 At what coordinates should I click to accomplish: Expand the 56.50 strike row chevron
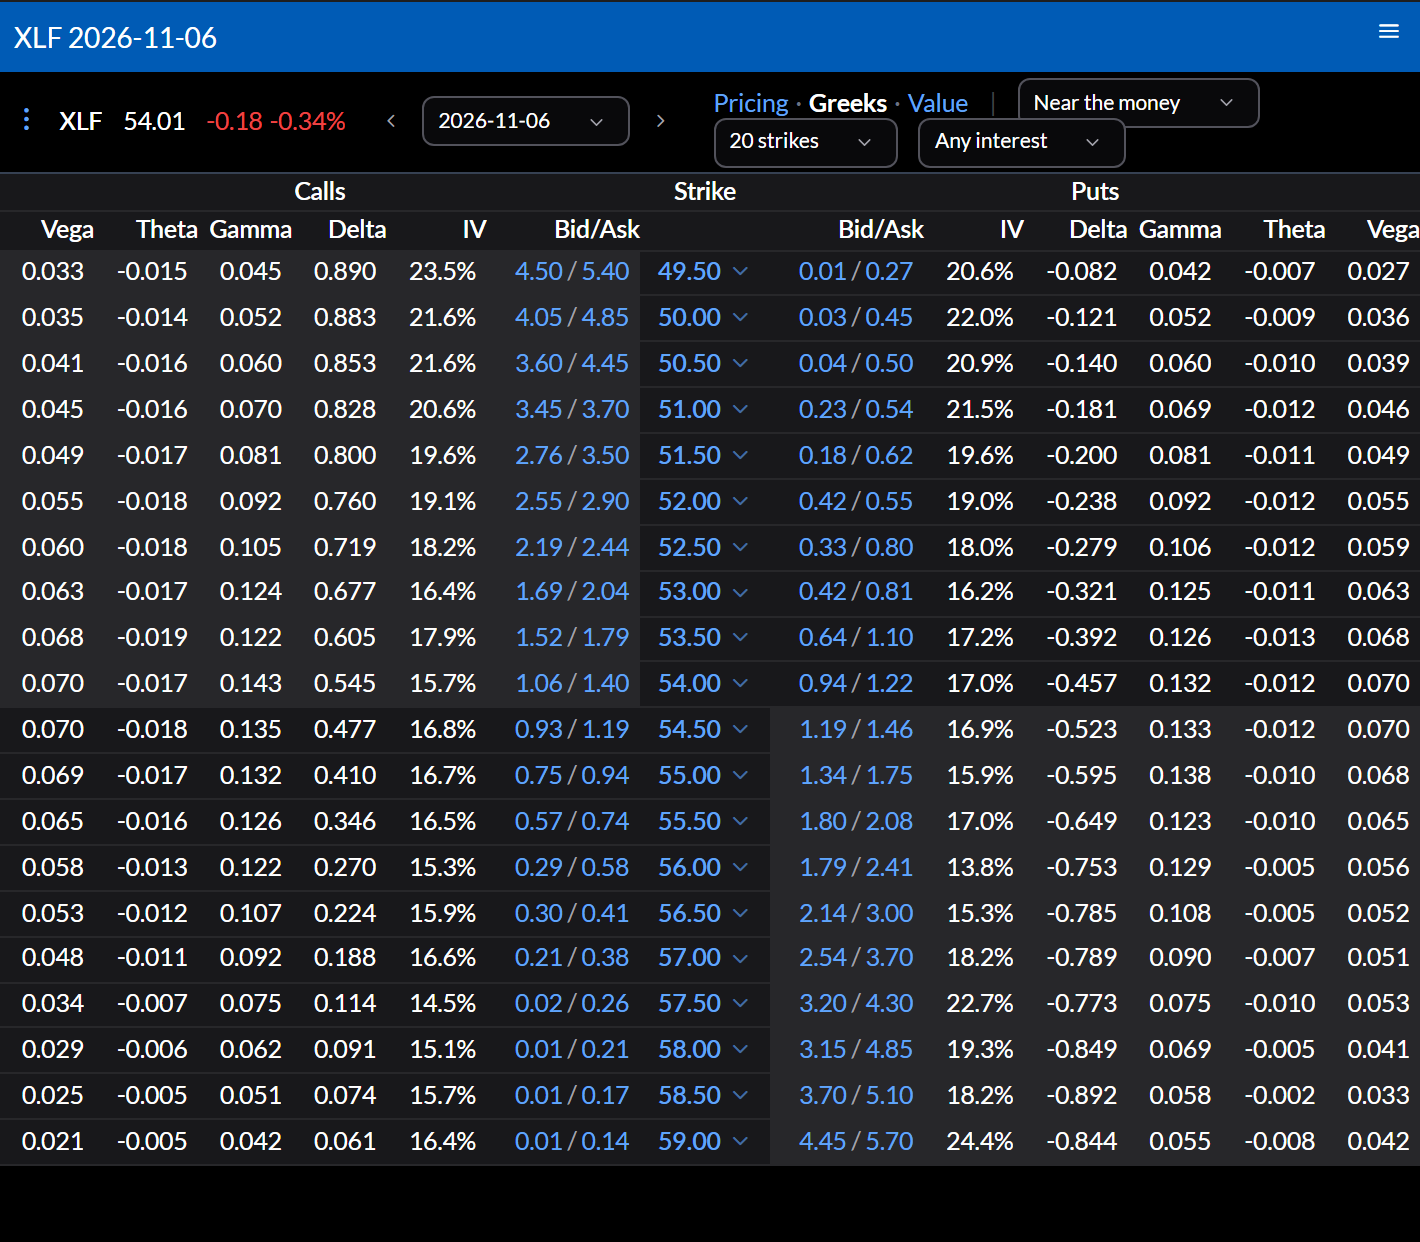pyautogui.click(x=740, y=913)
